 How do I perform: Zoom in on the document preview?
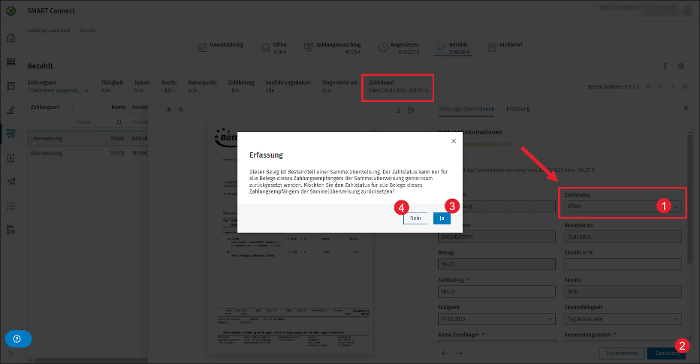(169, 109)
